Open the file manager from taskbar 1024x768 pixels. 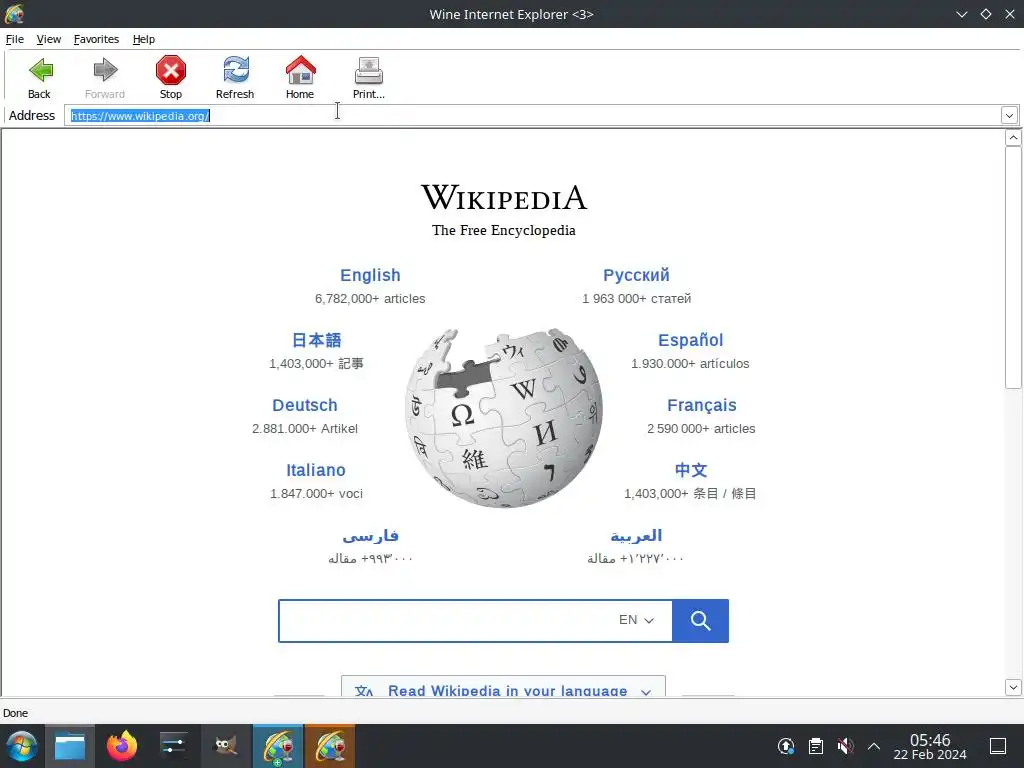[70, 746]
